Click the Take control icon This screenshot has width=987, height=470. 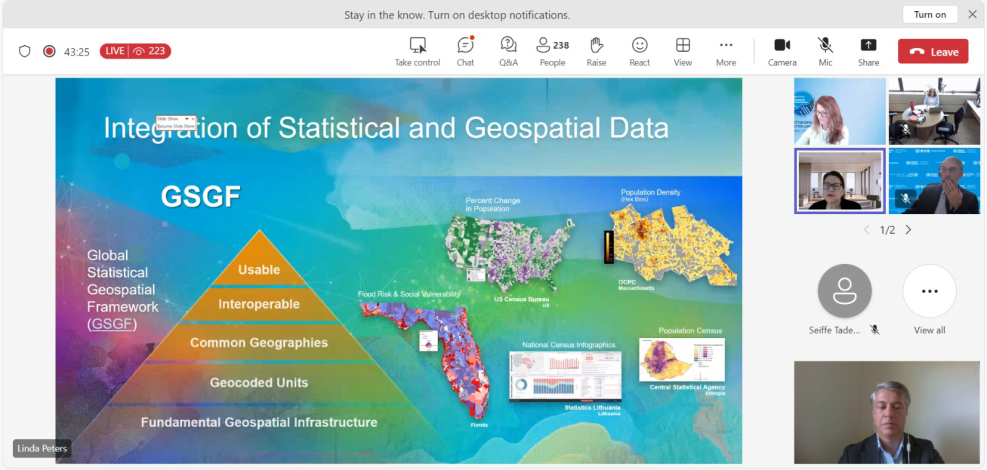click(x=417, y=46)
